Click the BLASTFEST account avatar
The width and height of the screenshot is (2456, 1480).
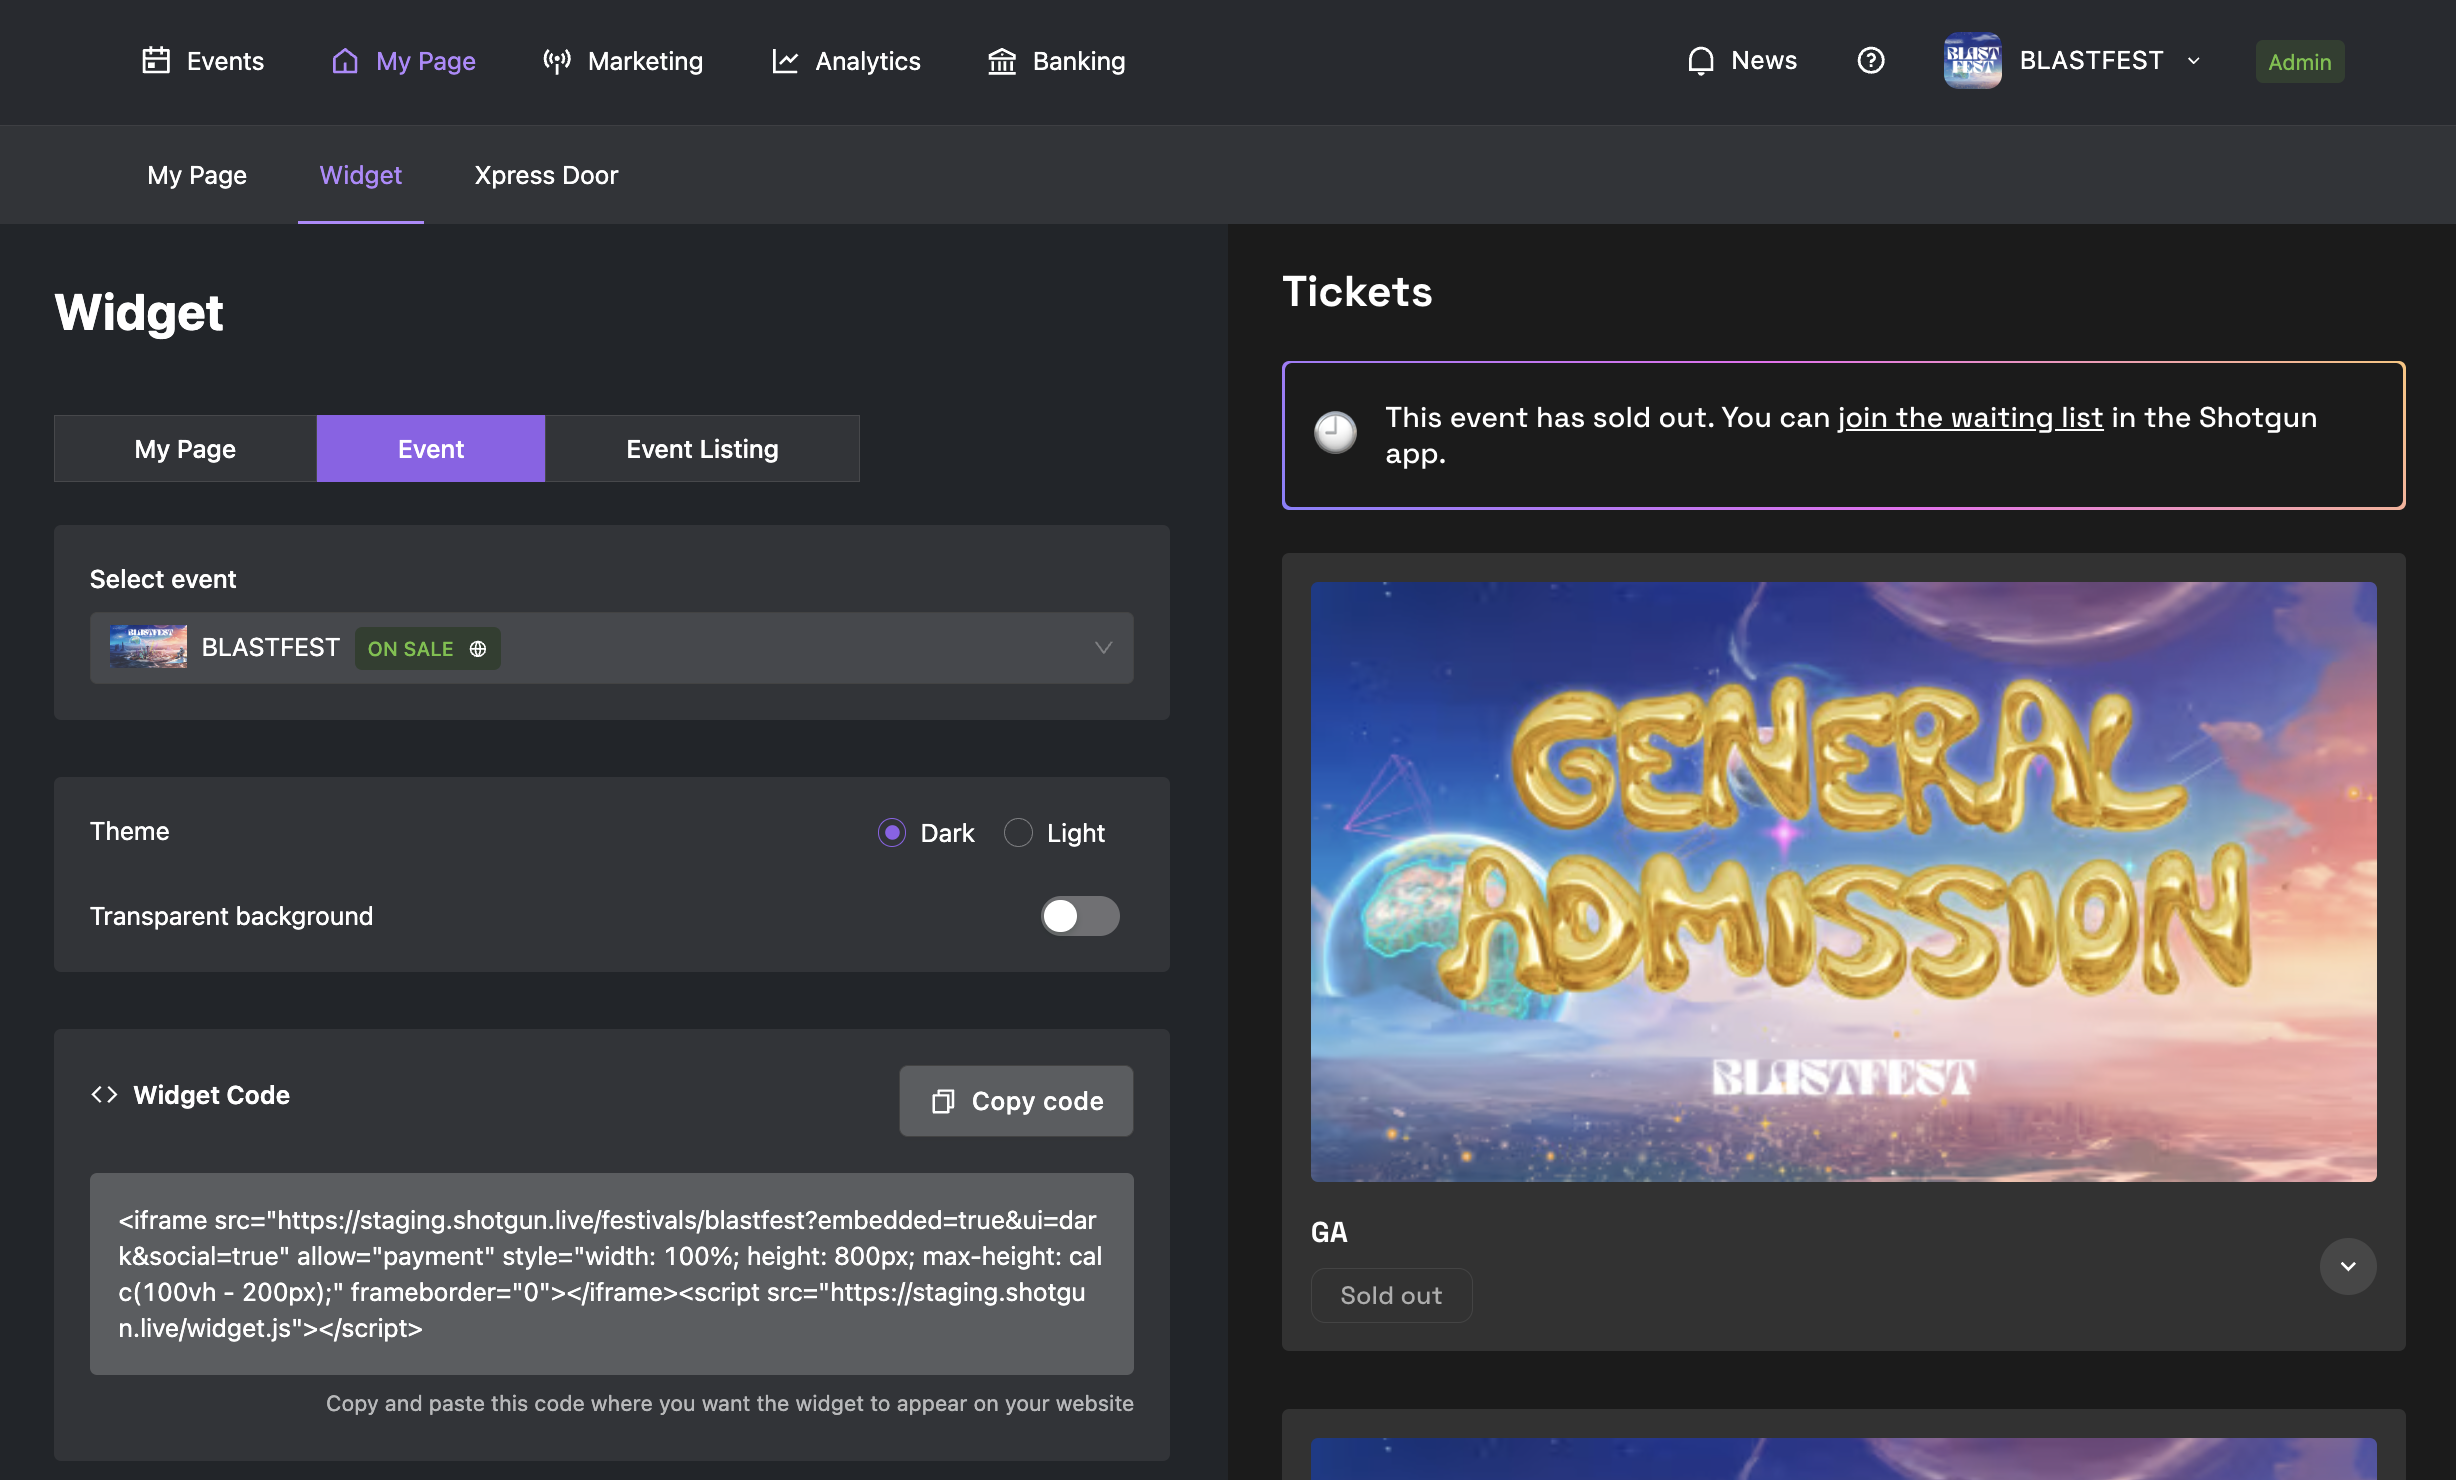(1972, 61)
